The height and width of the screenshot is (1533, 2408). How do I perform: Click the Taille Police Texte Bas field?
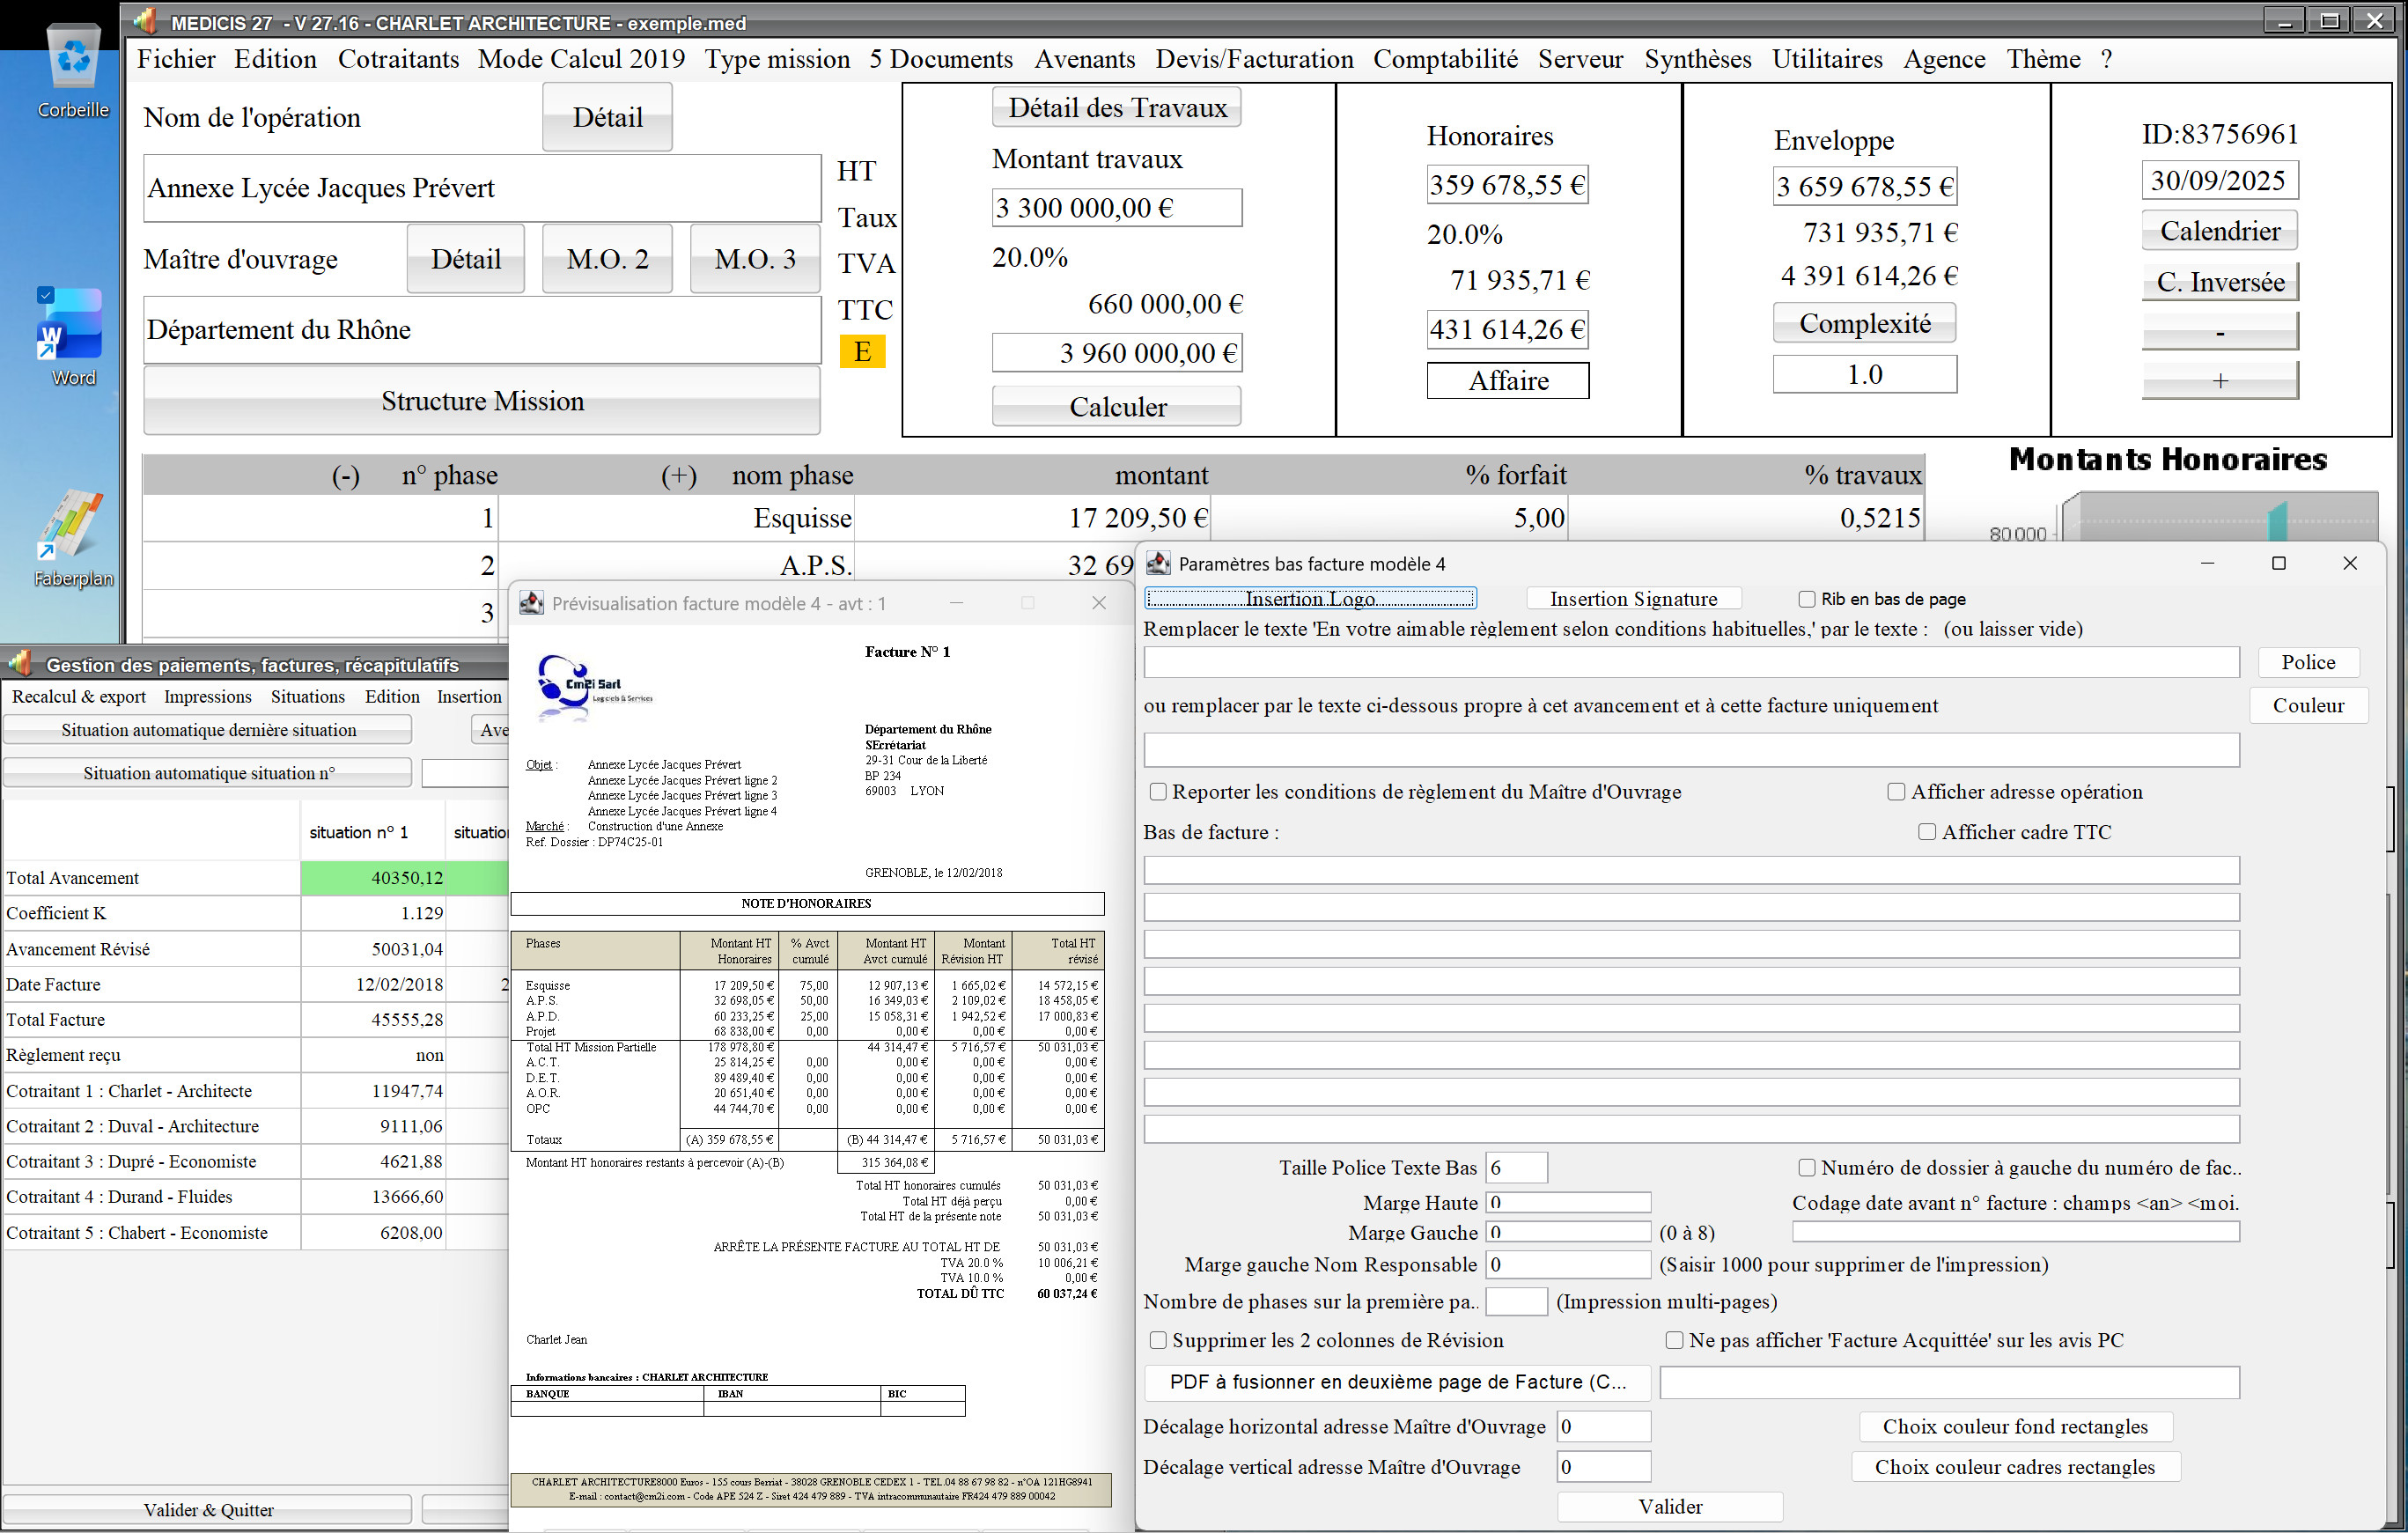coord(1516,1167)
